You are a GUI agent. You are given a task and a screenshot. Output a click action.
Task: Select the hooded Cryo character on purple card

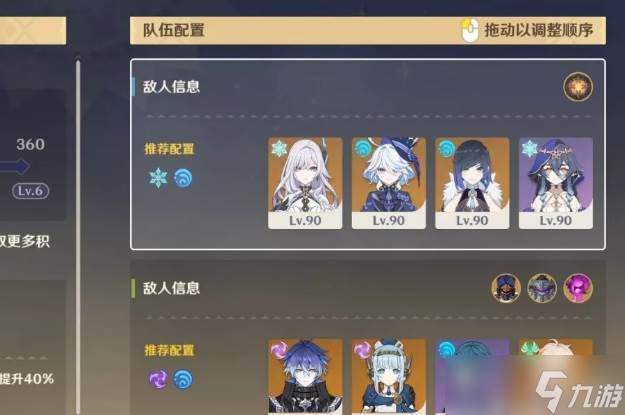point(556,183)
